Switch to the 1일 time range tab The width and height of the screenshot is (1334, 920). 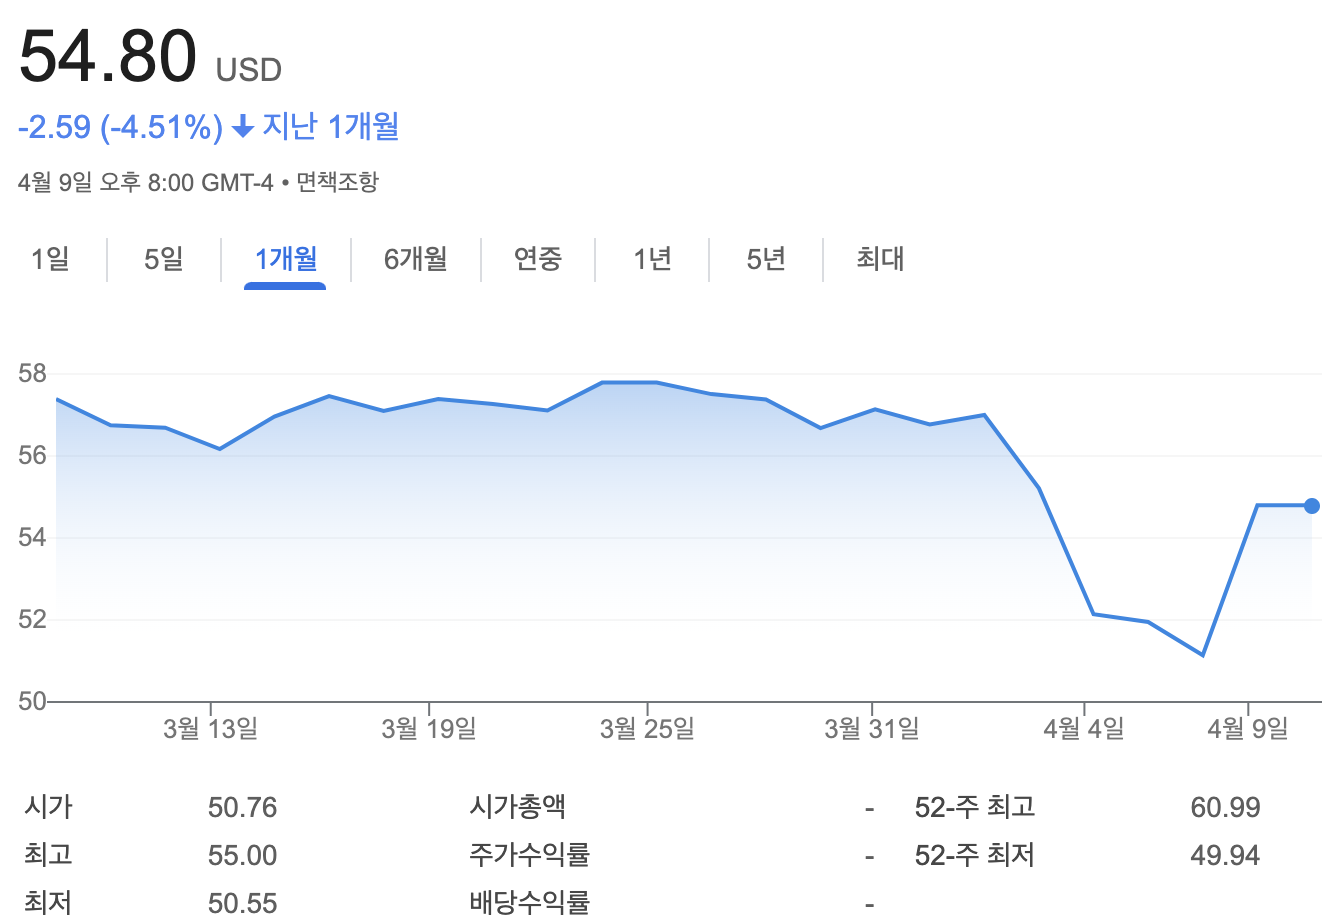coord(52,259)
